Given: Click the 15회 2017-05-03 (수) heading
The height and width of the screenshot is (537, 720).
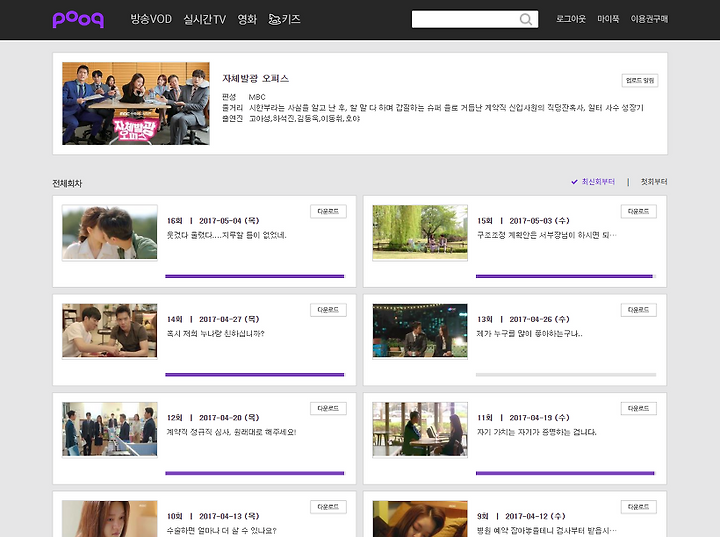Looking at the screenshot, I should (x=523, y=221).
